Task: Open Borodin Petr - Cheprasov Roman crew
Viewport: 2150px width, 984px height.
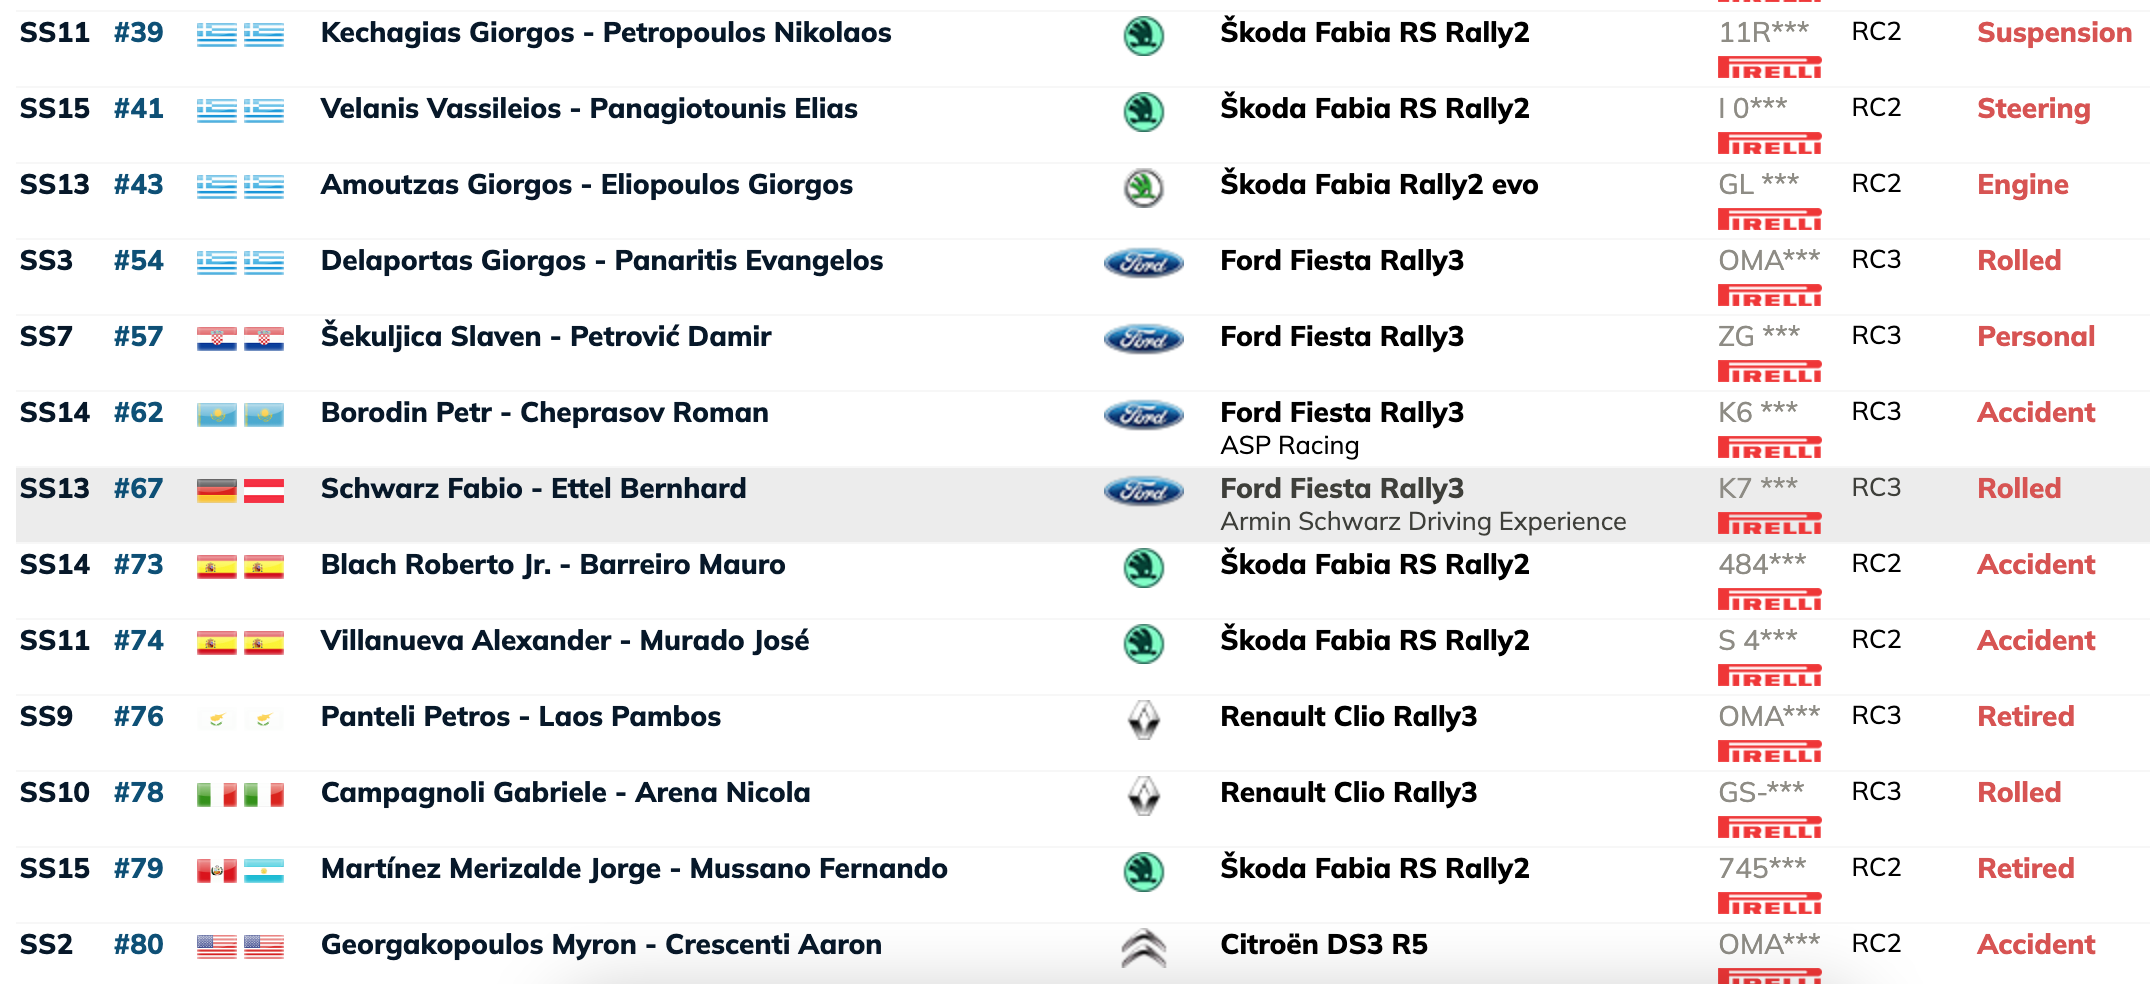Action: pos(544,412)
